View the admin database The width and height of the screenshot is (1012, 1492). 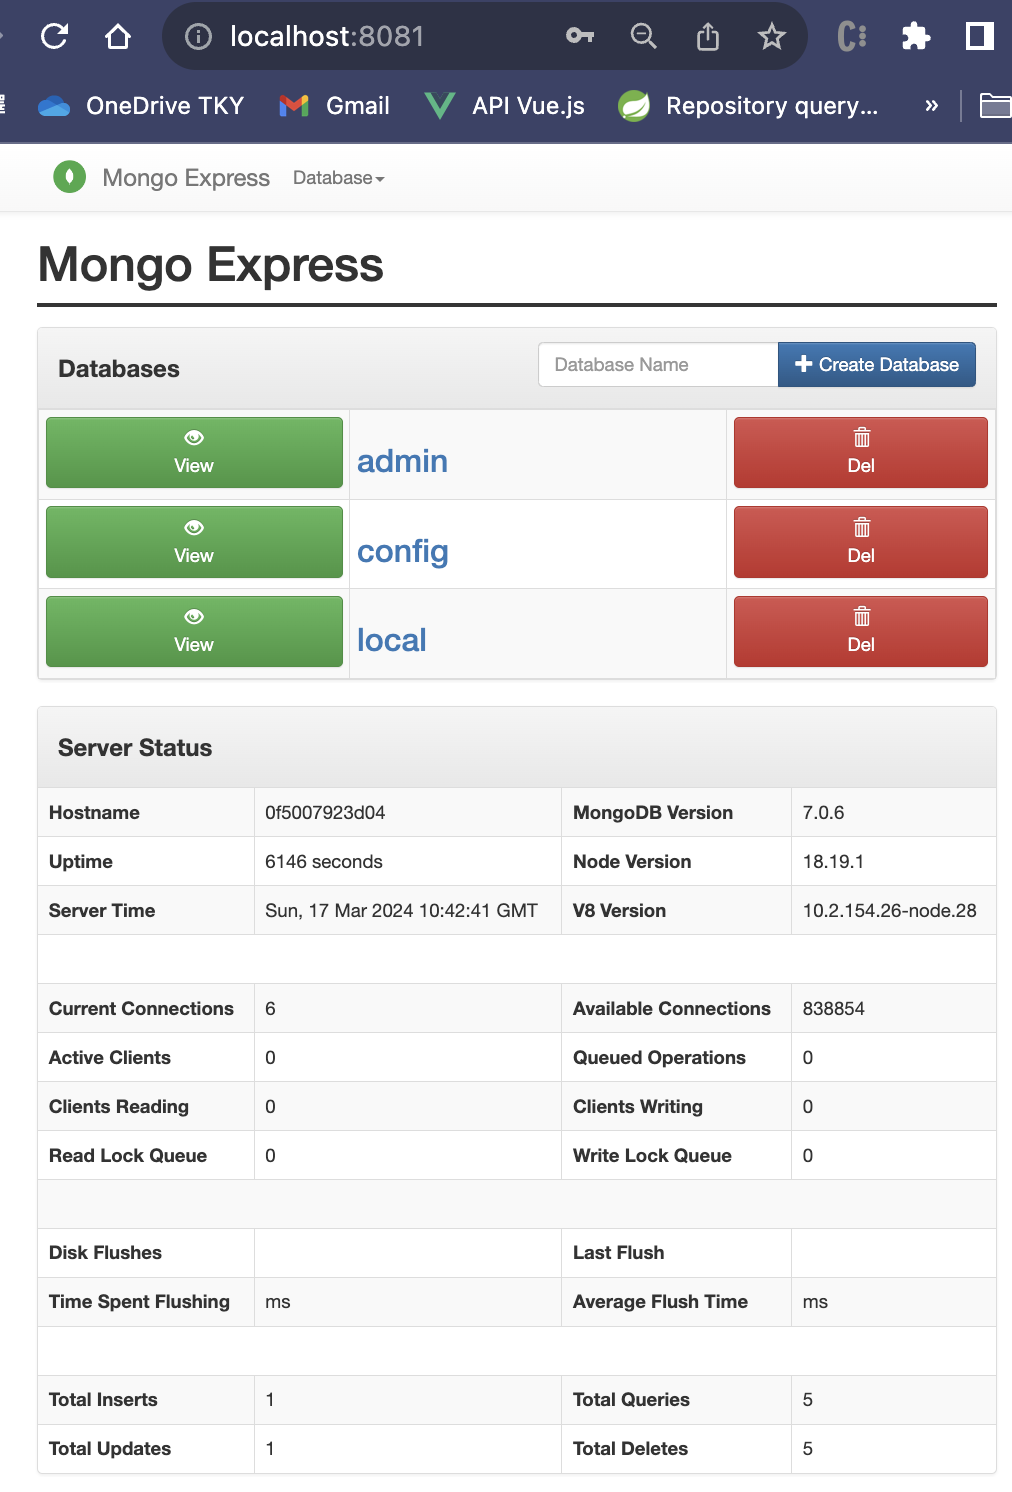click(x=194, y=453)
